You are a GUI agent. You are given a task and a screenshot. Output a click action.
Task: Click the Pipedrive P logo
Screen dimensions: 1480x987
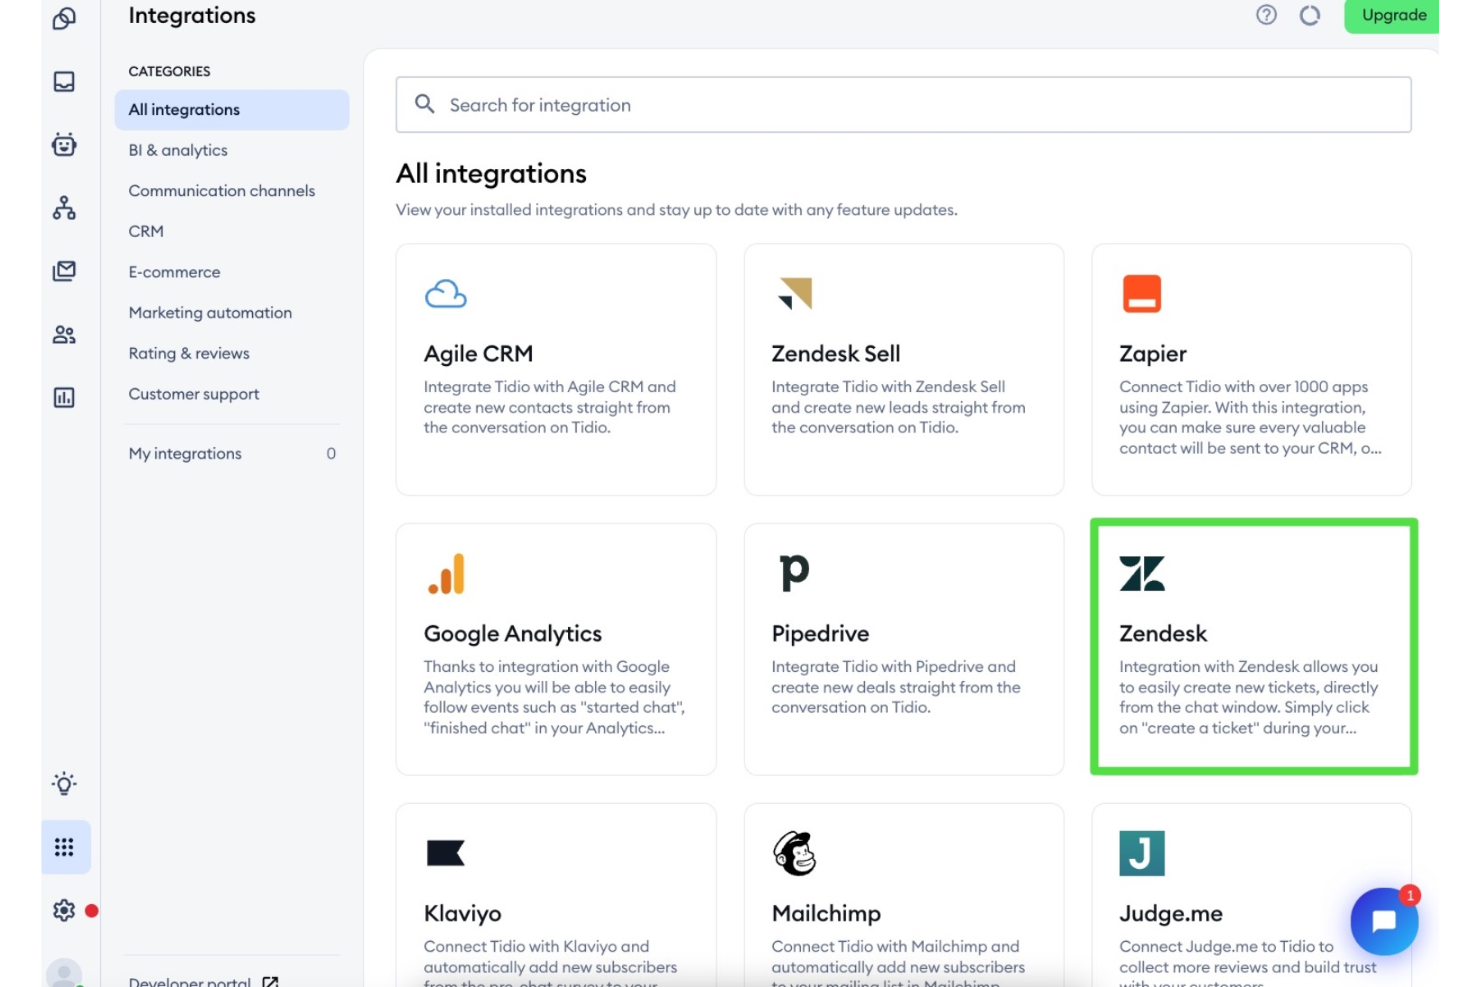[x=794, y=572]
